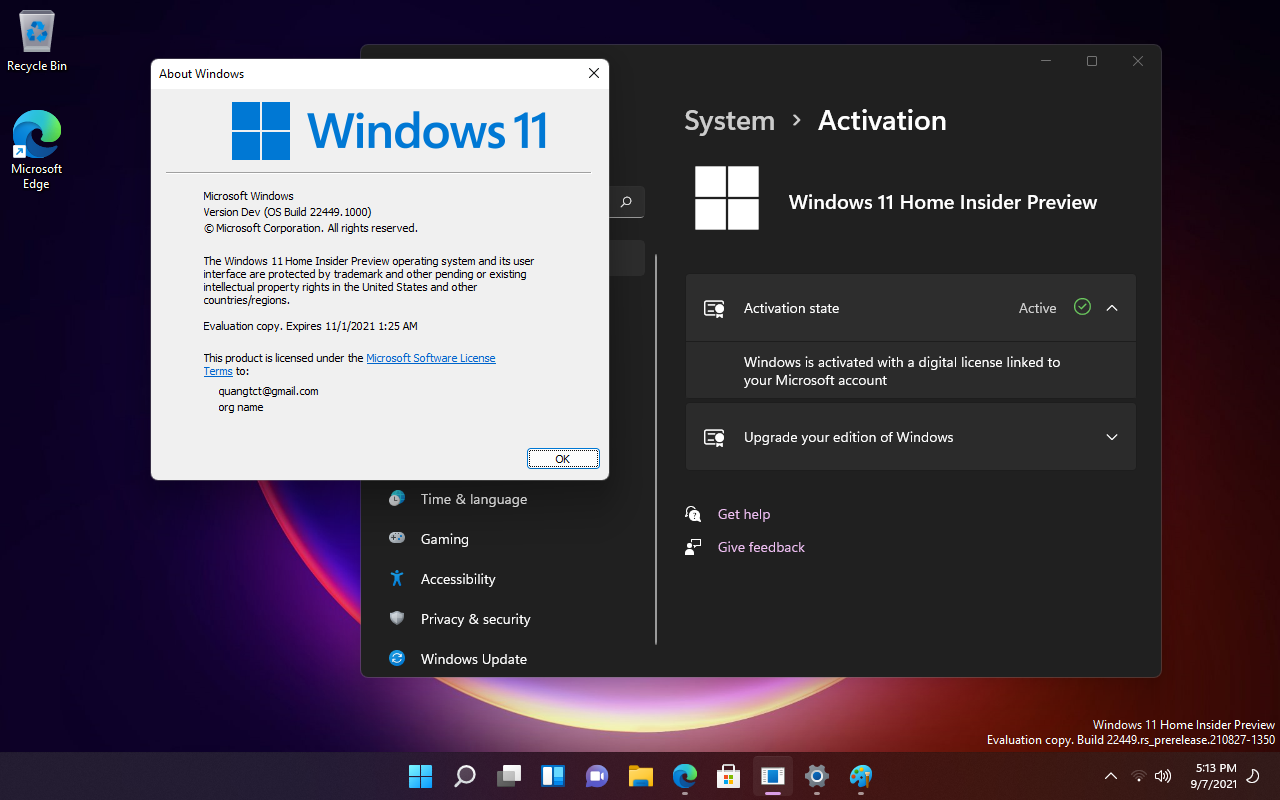Click the Windows Update sync icon
This screenshot has width=1280, height=800.
[x=397, y=658]
